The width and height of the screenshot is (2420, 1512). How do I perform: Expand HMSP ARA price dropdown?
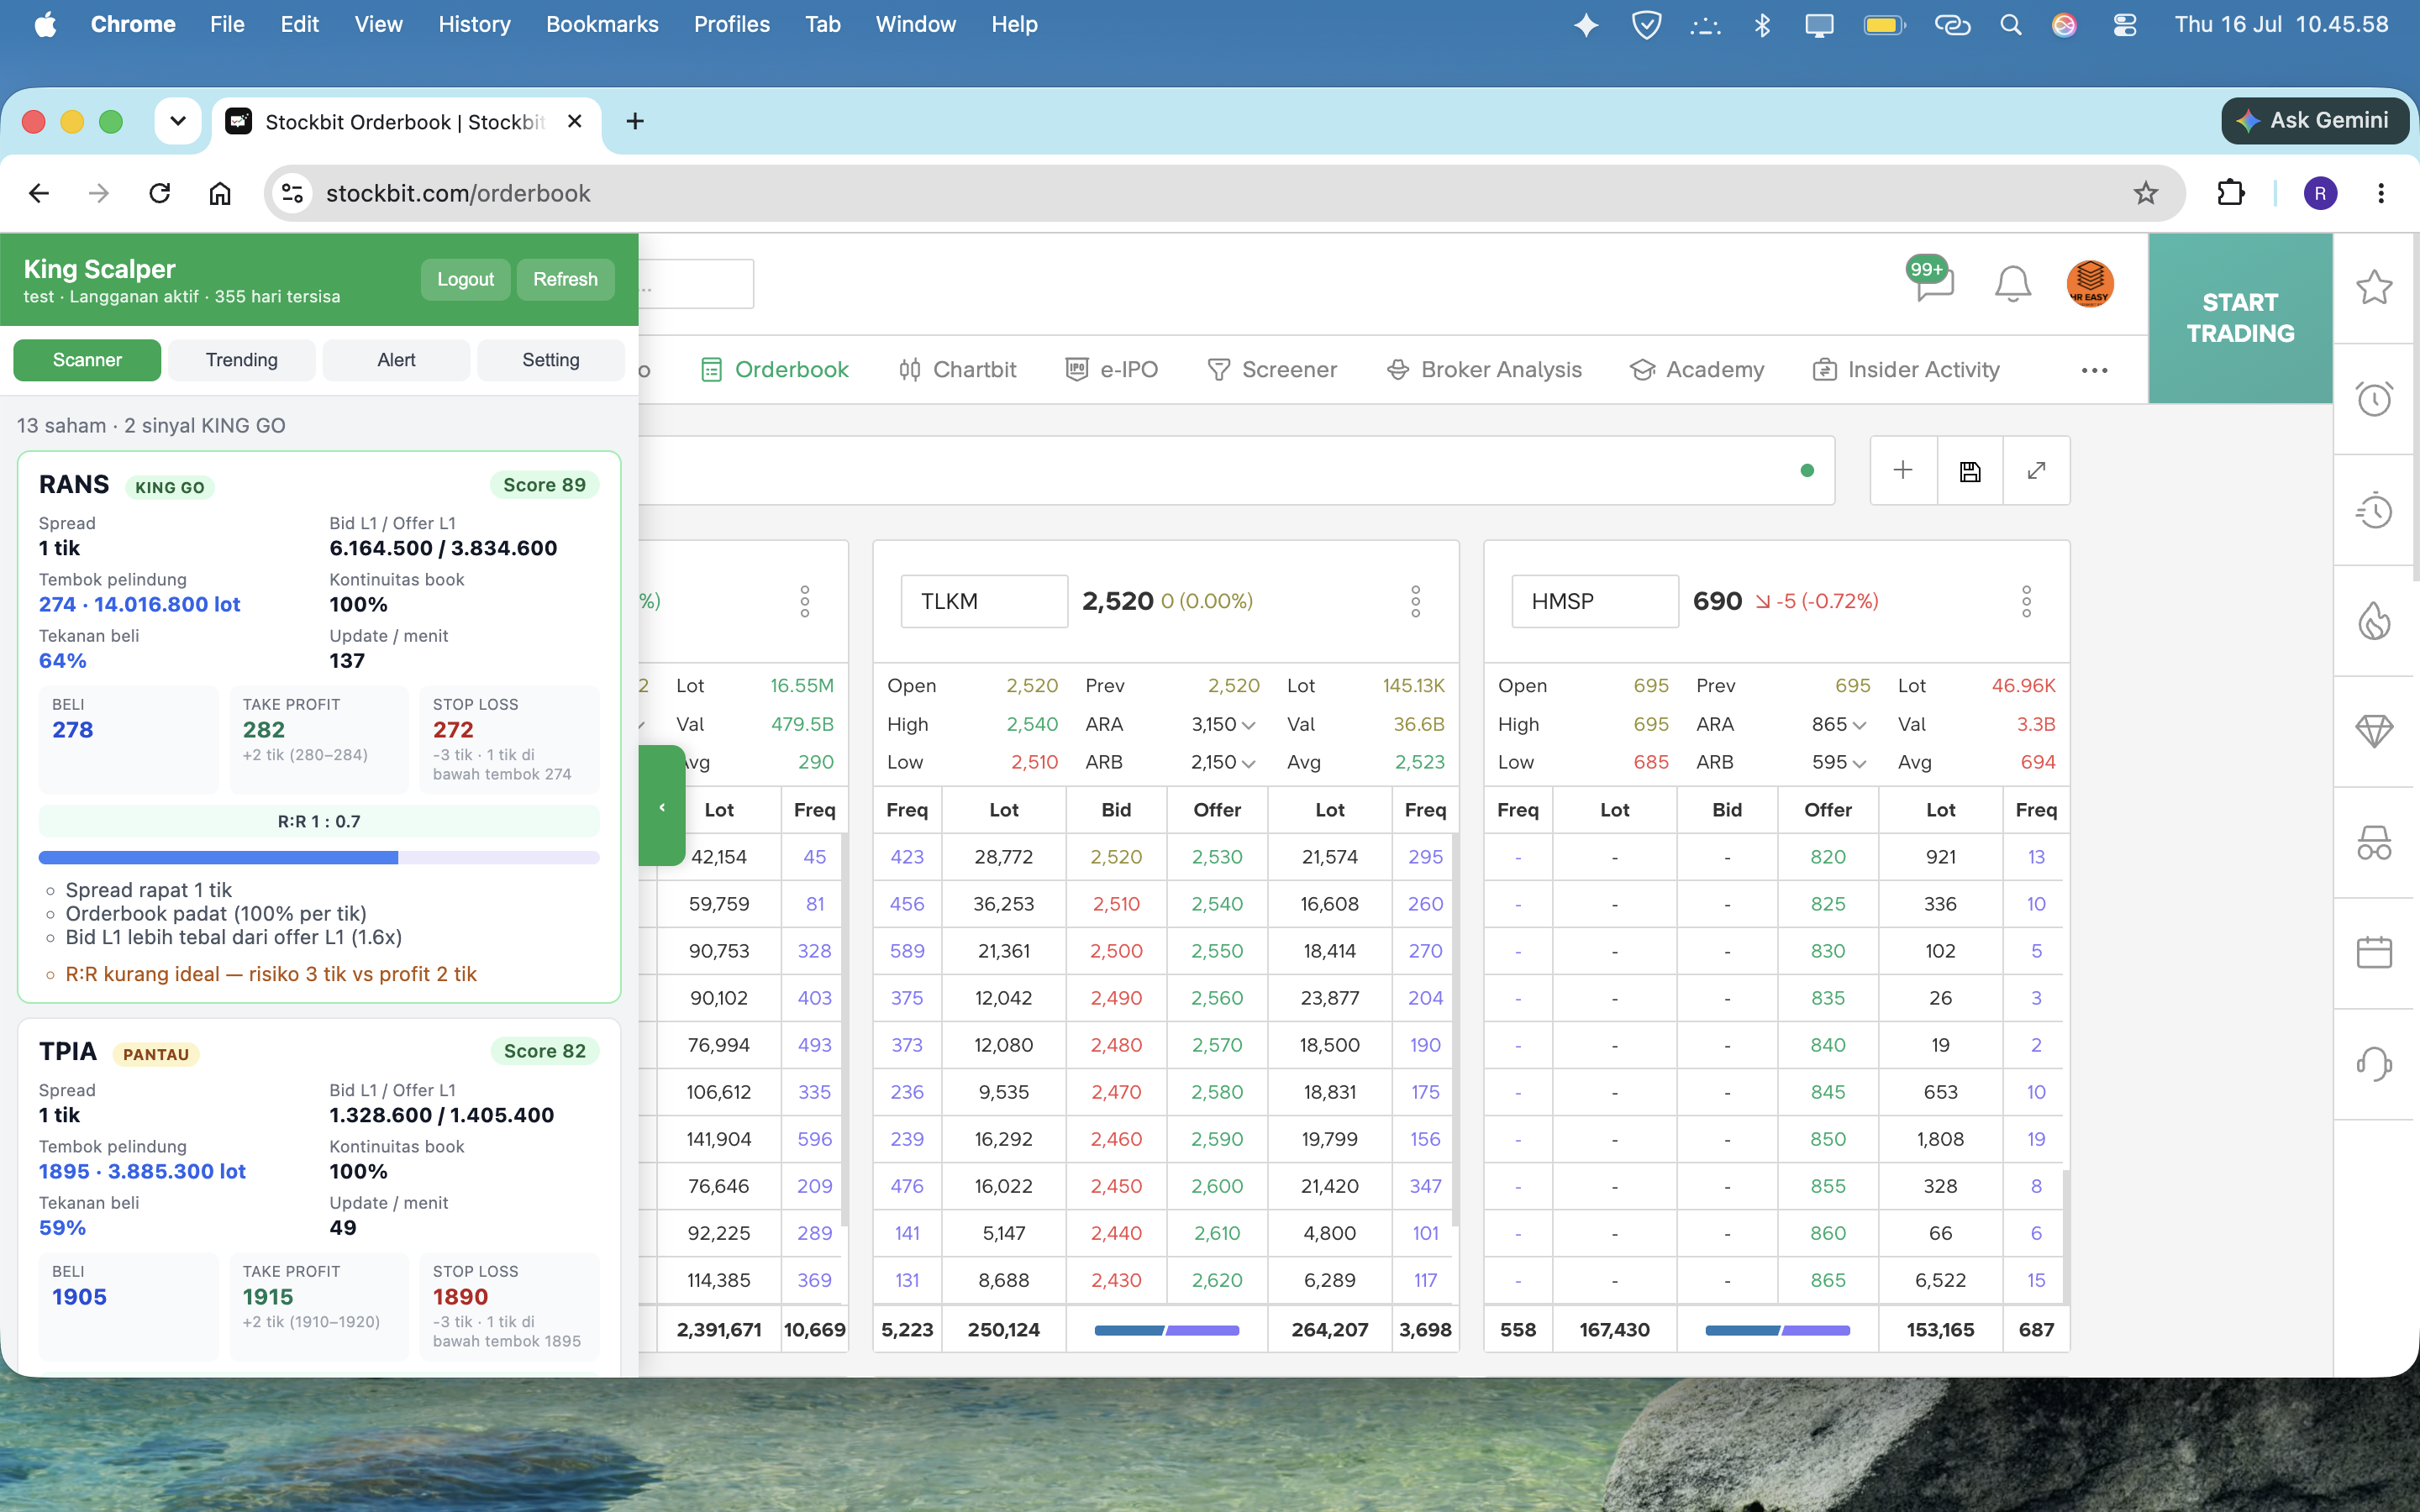1859,725
